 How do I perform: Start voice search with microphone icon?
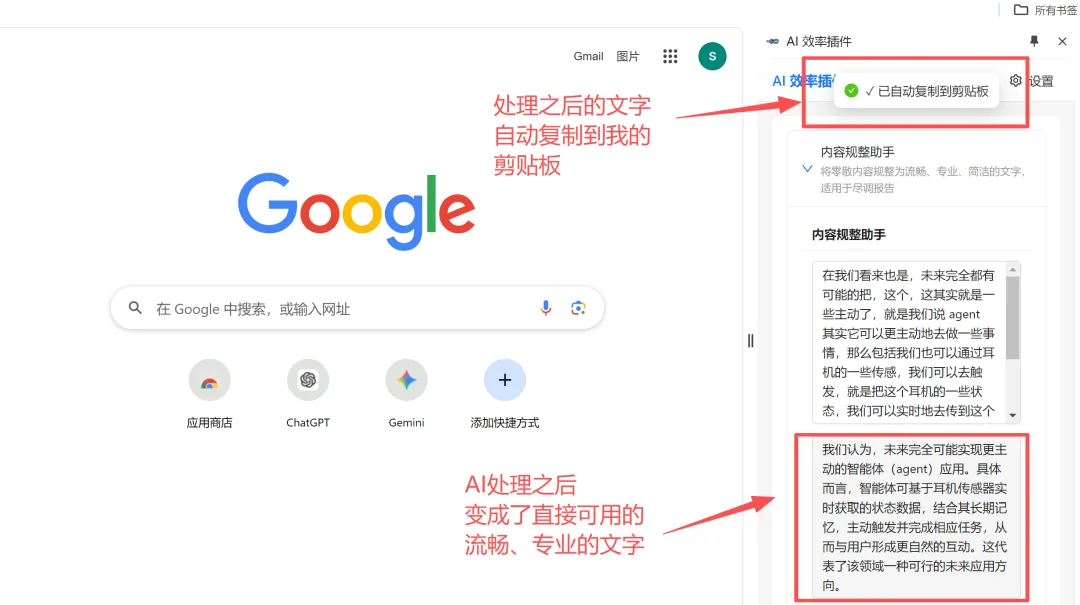(546, 308)
